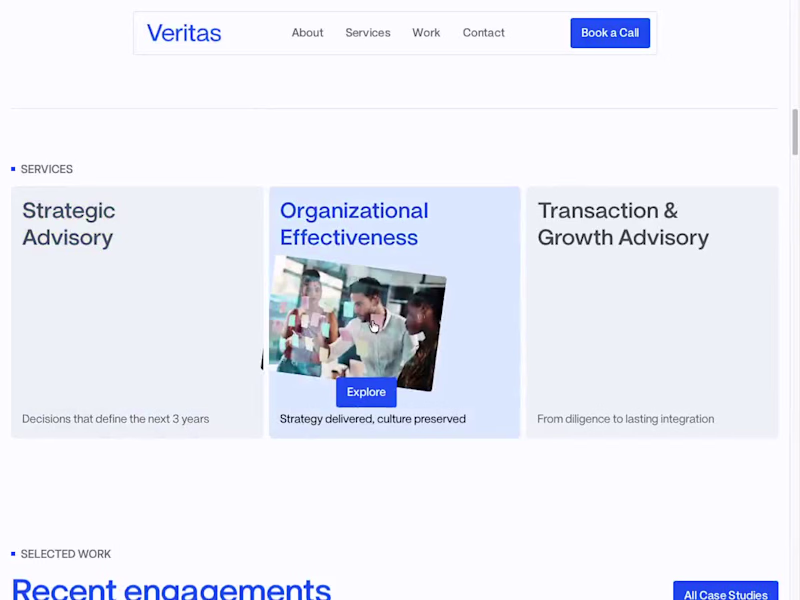This screenshot has height=600, width=800.
Task: Open the Services nav item
Action: coord(368,33)
